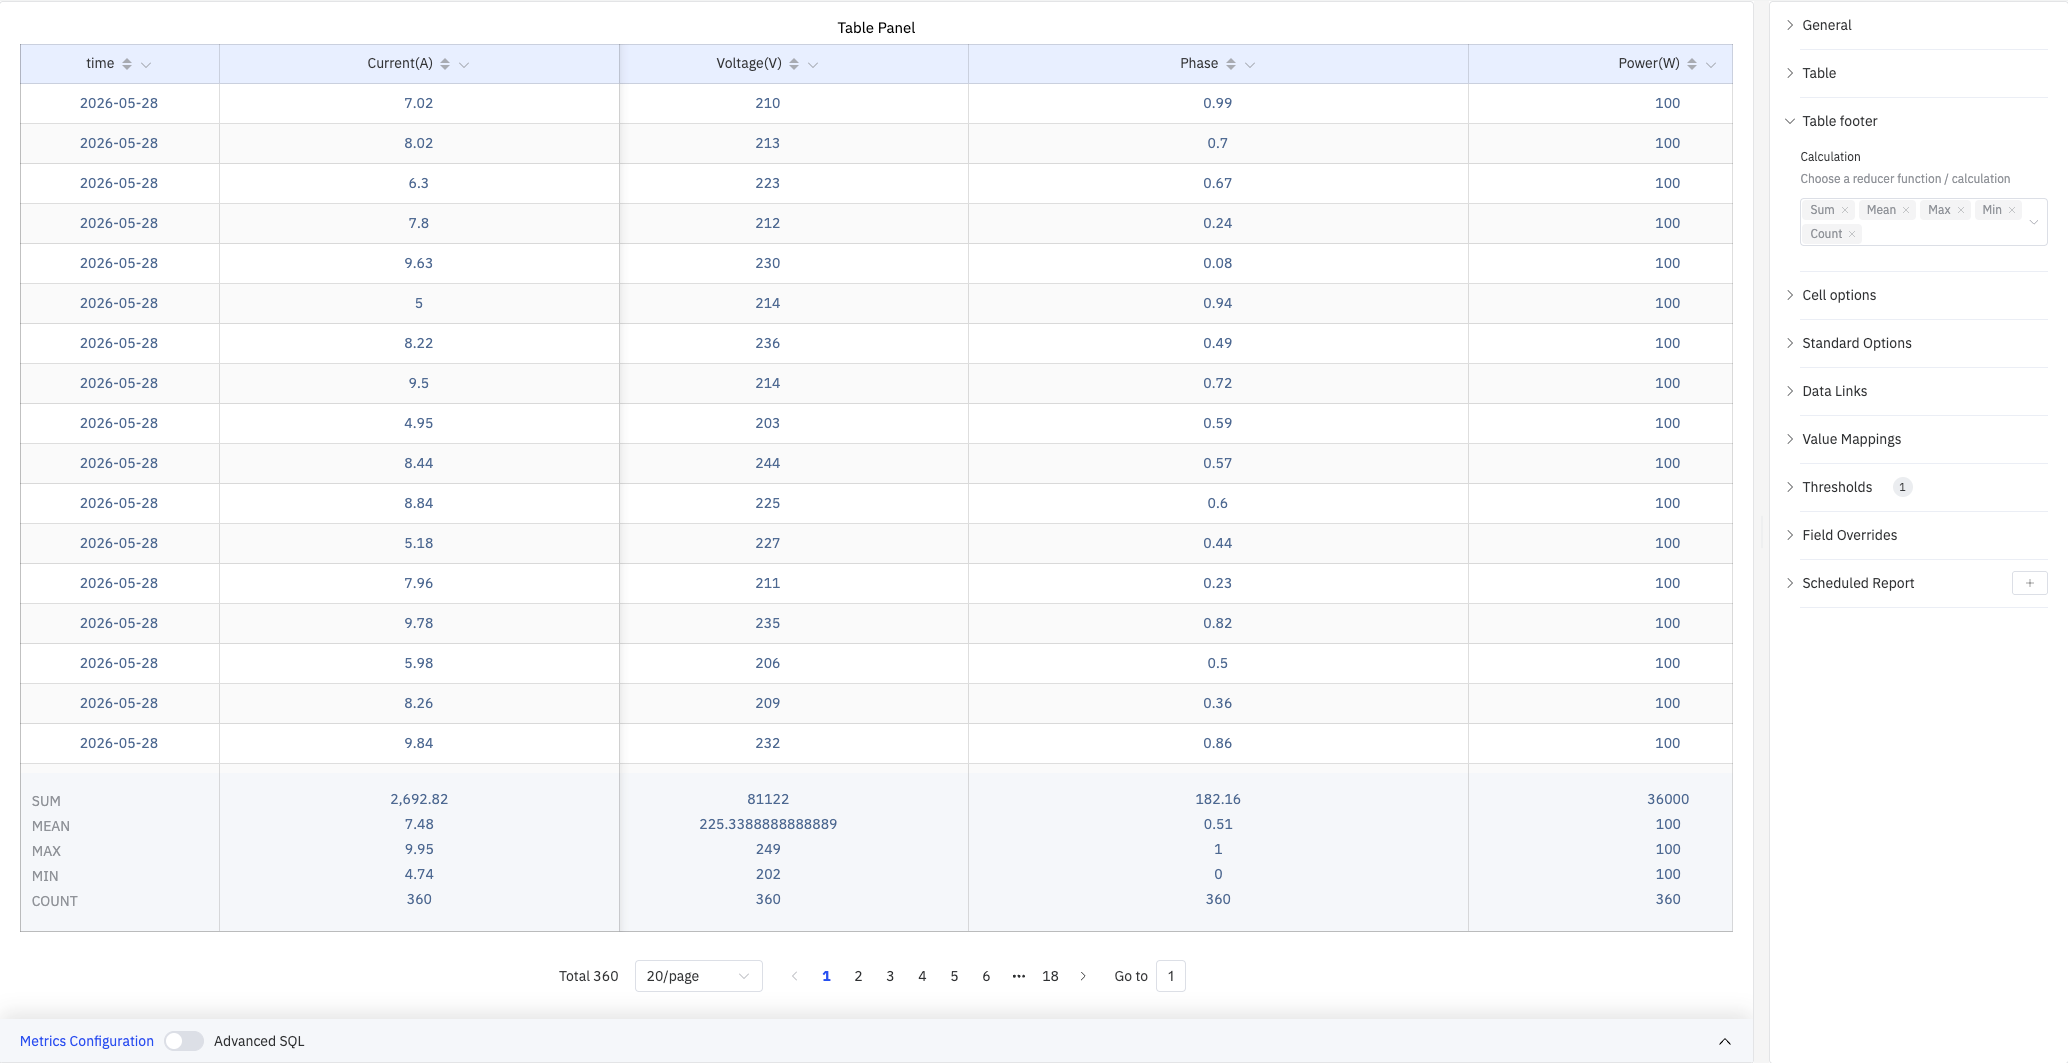
Task: Toggle the Advanced SQL switch
Action: [x=184, y=1041]
